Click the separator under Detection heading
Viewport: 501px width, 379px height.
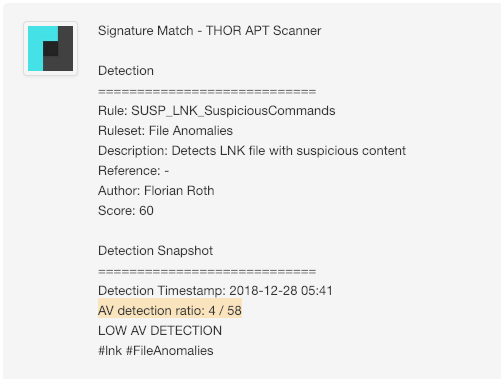point(207,91)
